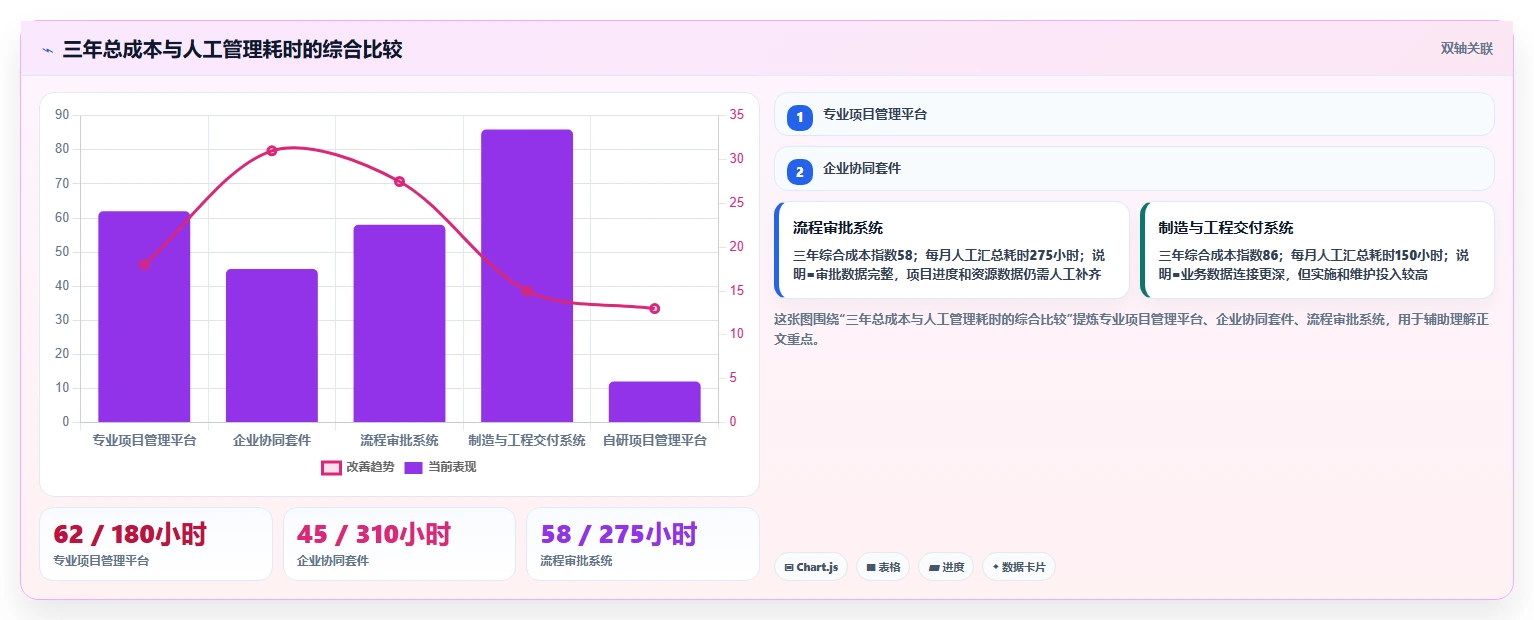Click the x-axis label 企业协同套件

coord(272,440)
